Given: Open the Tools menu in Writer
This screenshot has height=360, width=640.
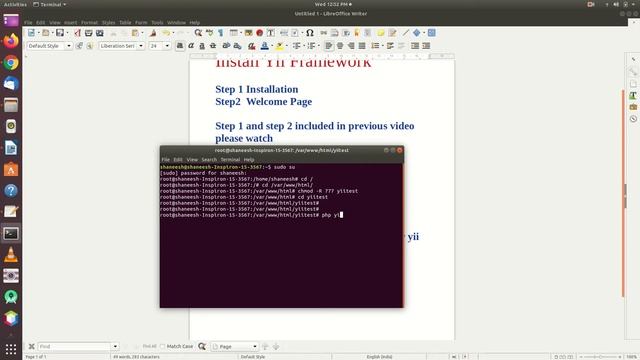Looking at the screenshot, I should coord(157,22).
